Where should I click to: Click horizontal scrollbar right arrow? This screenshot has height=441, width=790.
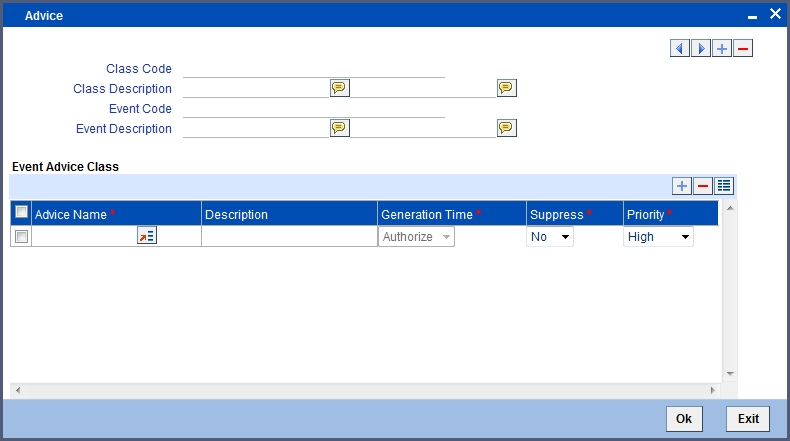pyautogui.click(x=712, y=390)
